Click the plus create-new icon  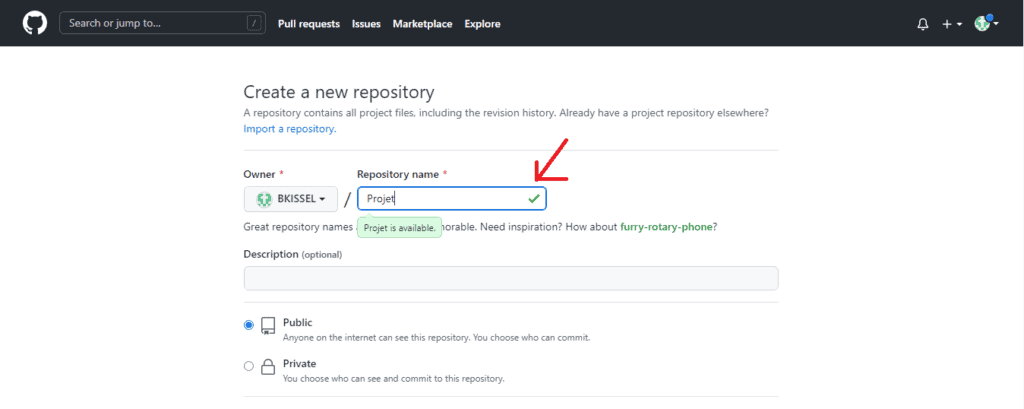tap(948, 24)
